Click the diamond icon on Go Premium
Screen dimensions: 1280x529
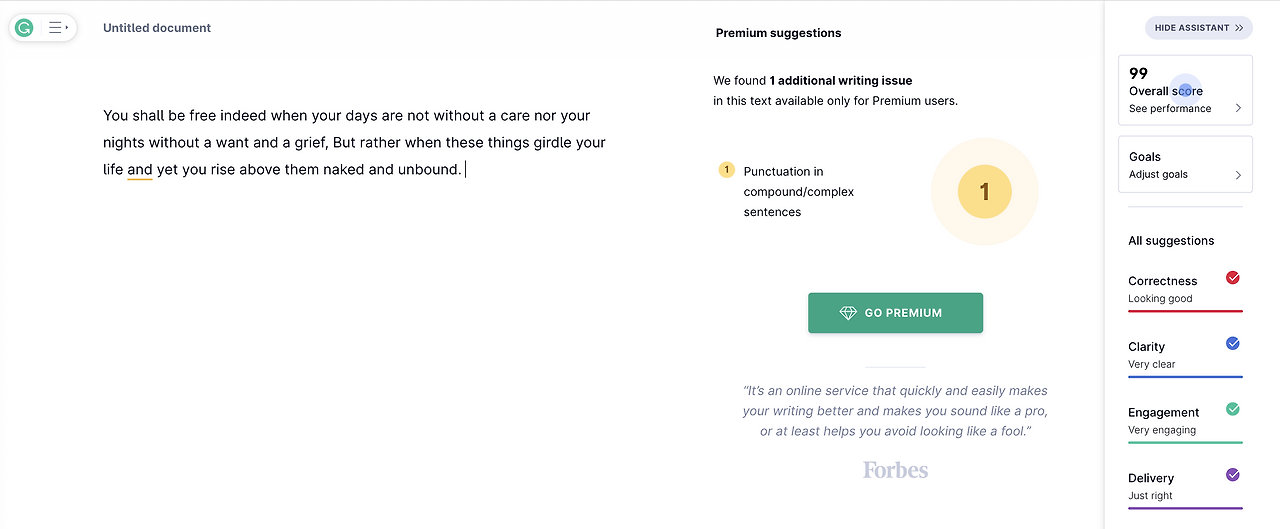[x=848, y=313]
